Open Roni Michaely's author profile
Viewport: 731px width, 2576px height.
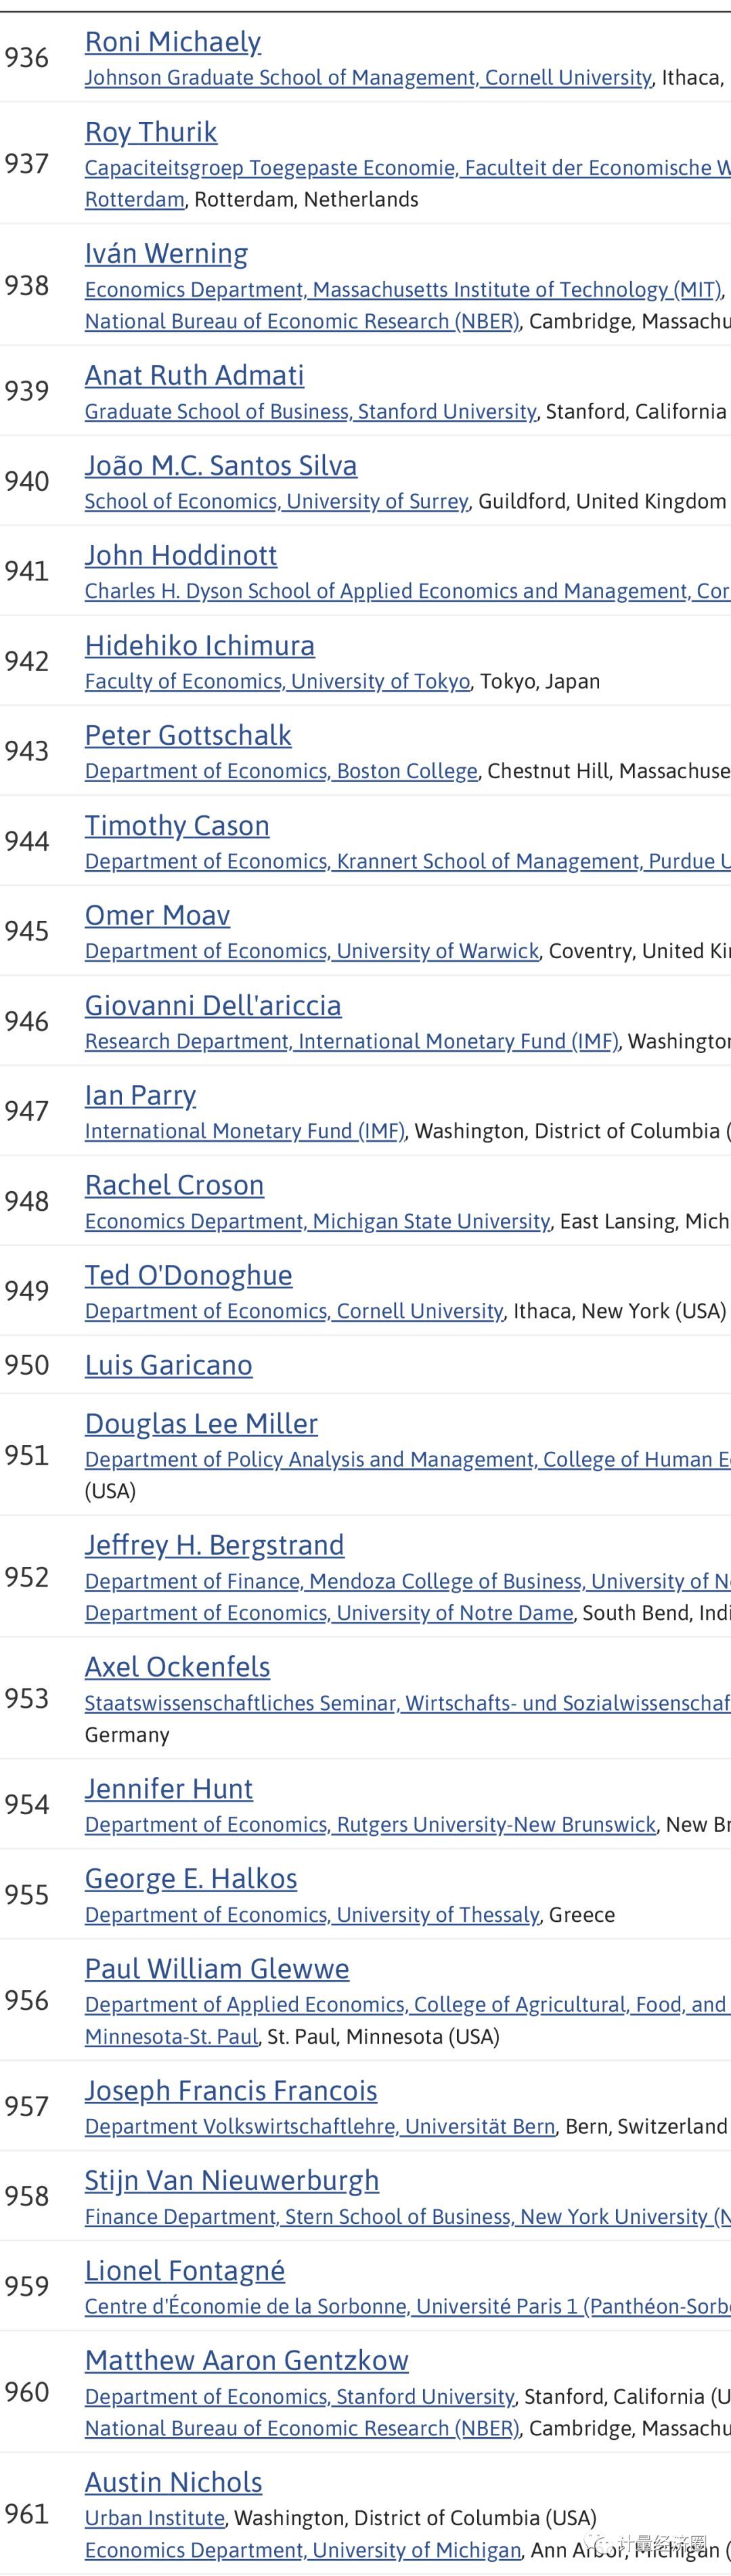pos(172,42)
